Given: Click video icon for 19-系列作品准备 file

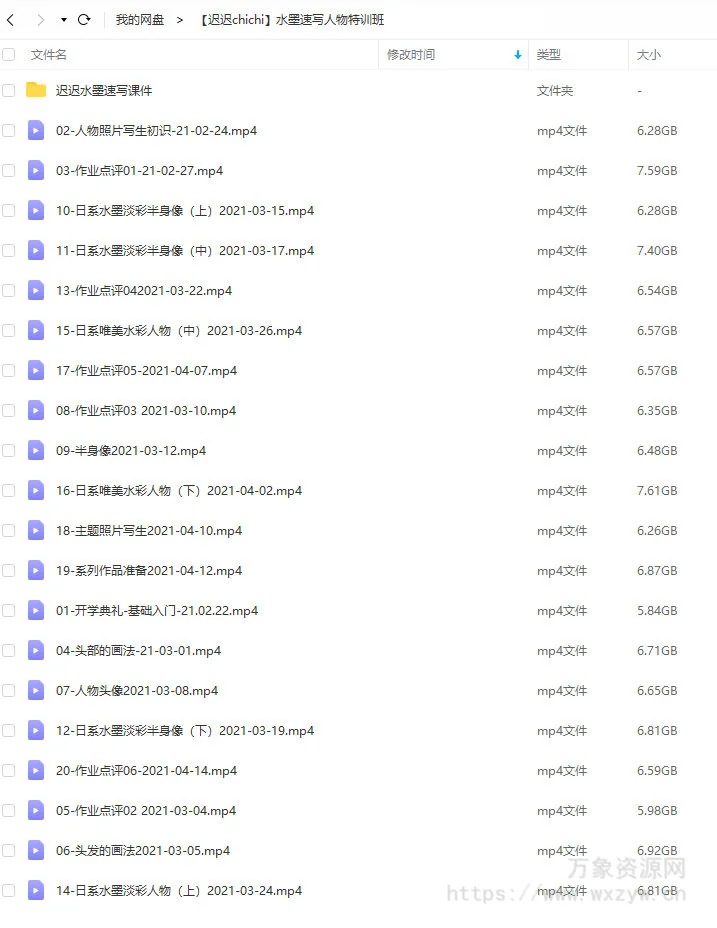Looking at the screenshot, I should (36, 571).
